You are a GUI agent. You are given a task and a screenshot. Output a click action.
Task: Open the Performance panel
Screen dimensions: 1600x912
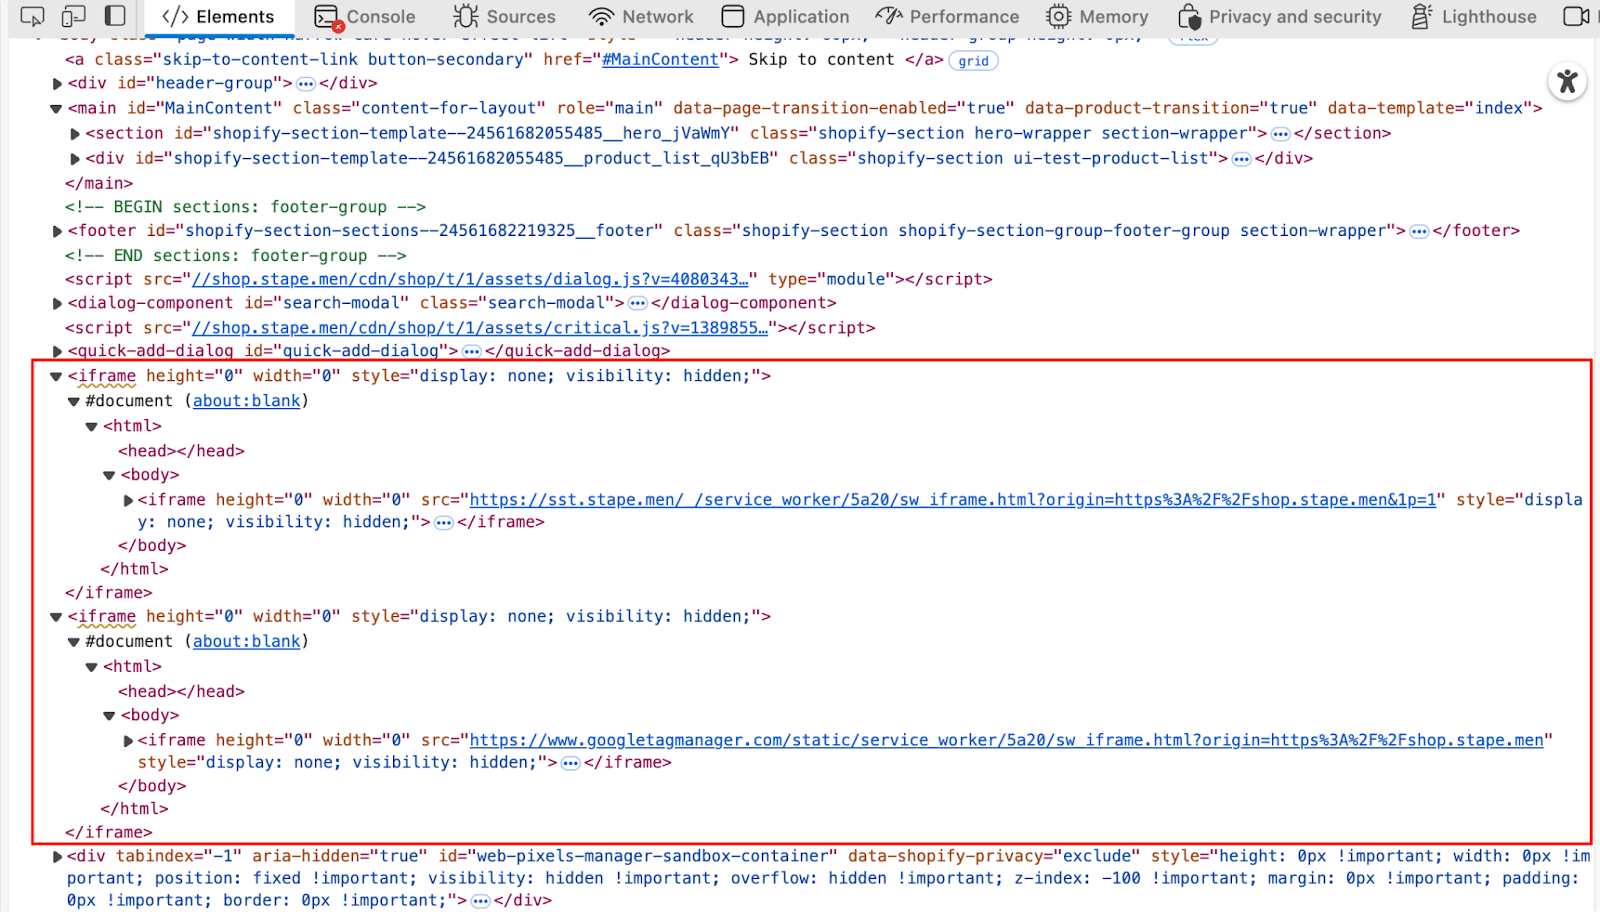[947, 17]
